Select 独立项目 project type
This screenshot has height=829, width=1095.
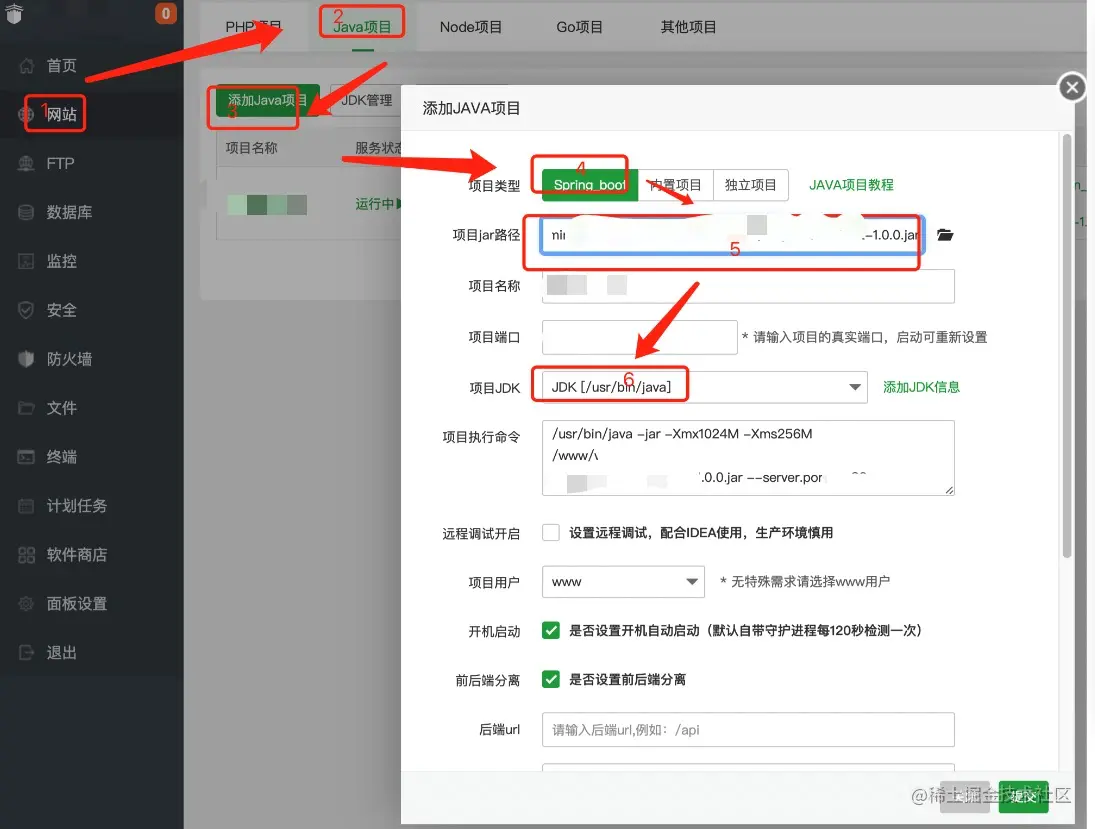(751, 185)
